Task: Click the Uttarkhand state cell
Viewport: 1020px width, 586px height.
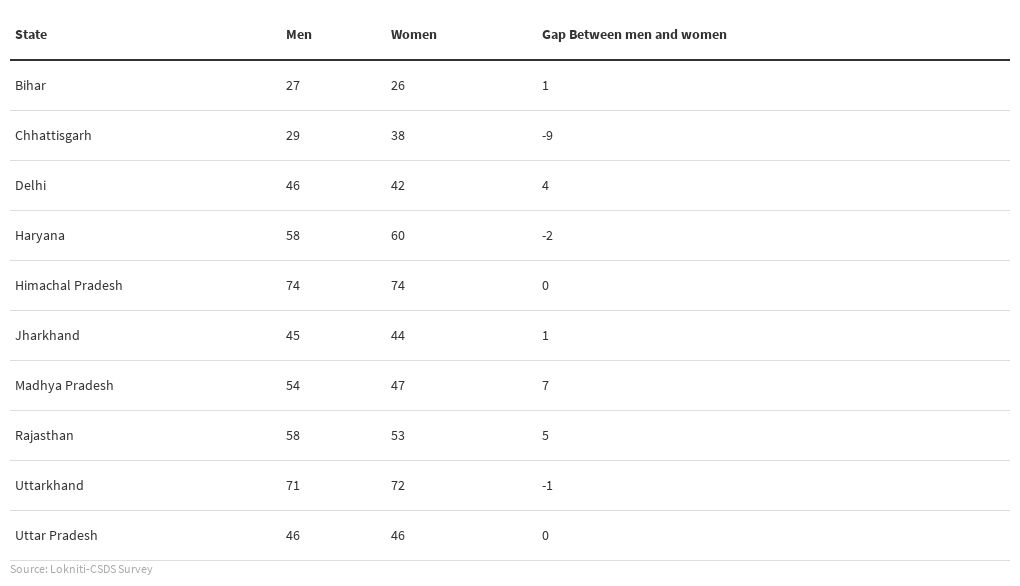Action: point(49,485)
